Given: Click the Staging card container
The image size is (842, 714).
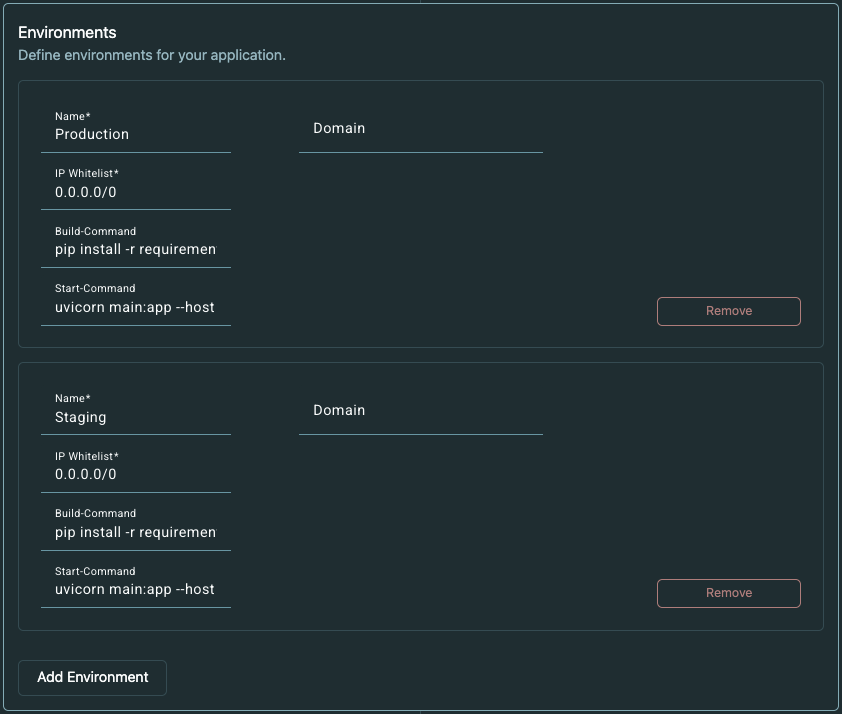Looking at the screenshot, I should pos(600,480).
